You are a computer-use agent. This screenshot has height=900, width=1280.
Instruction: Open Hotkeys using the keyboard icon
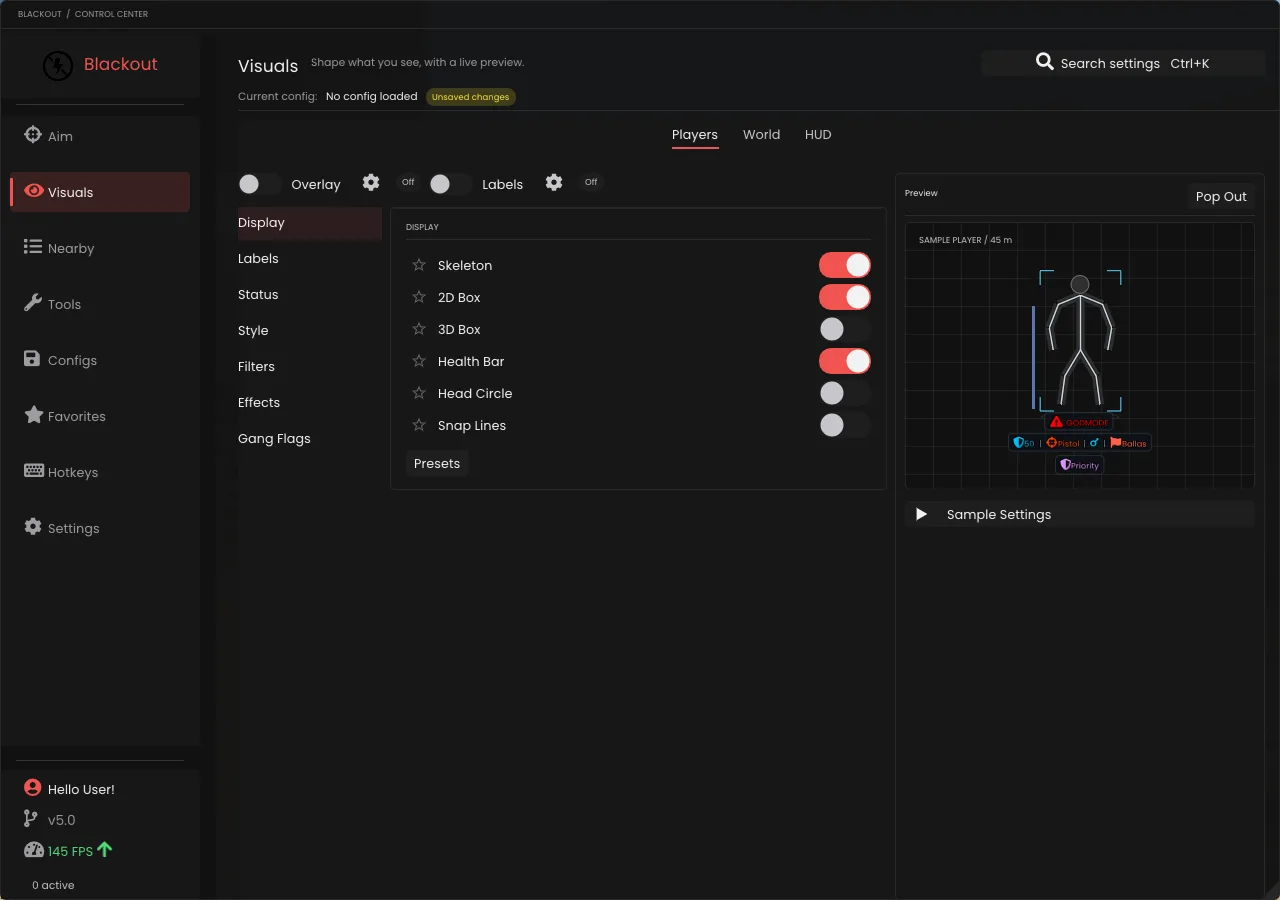33,471
